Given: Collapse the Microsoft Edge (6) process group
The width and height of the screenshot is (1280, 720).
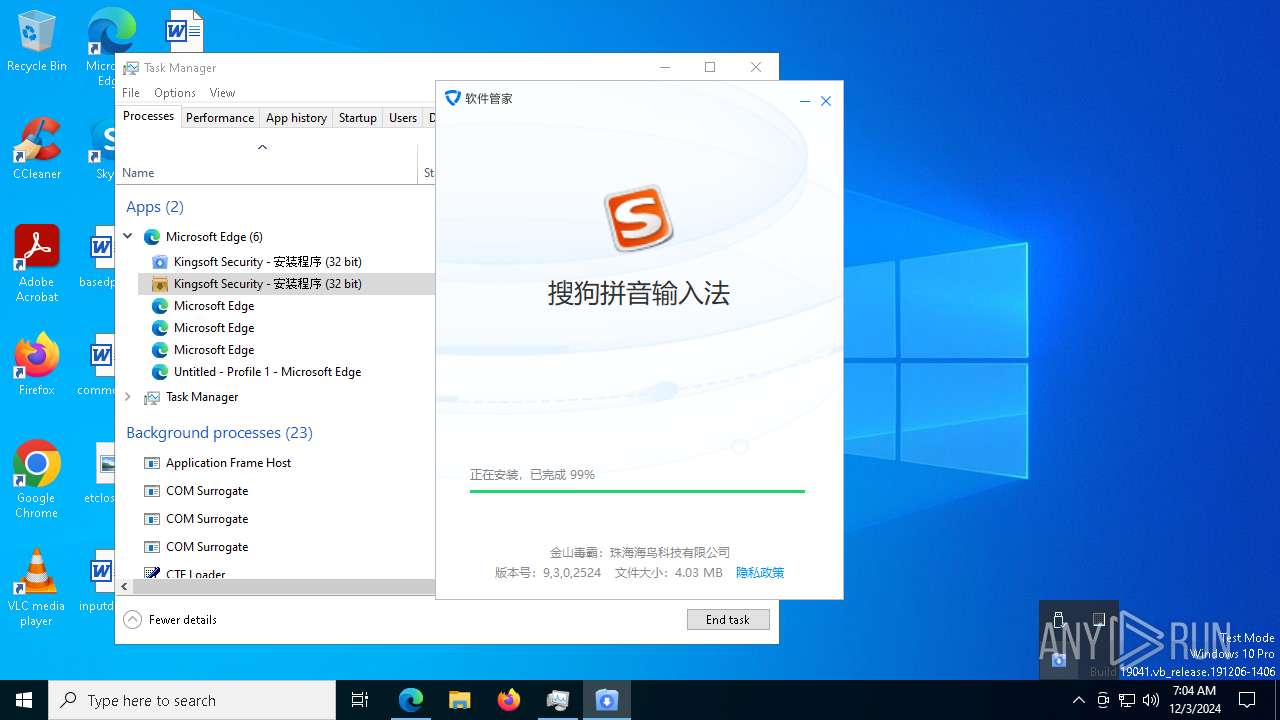Looking at the screenshot, I should (128, 237).
